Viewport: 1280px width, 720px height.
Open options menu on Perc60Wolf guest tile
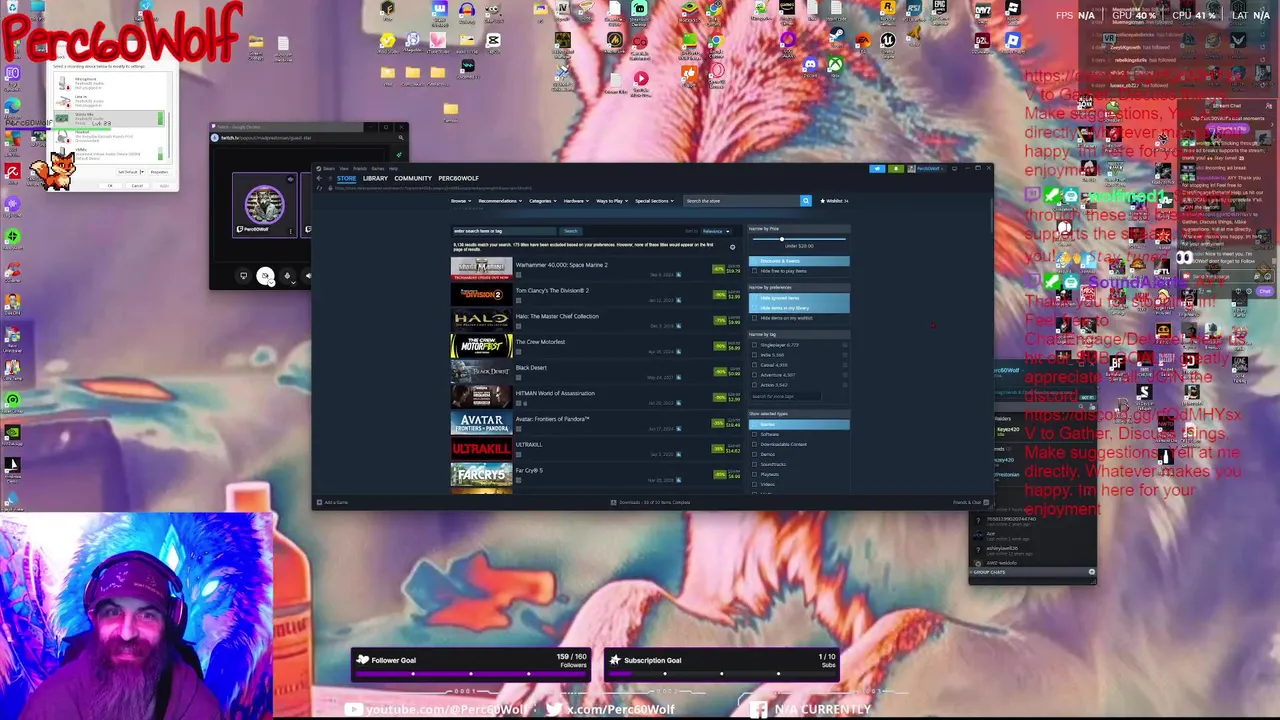pos(291,231)
